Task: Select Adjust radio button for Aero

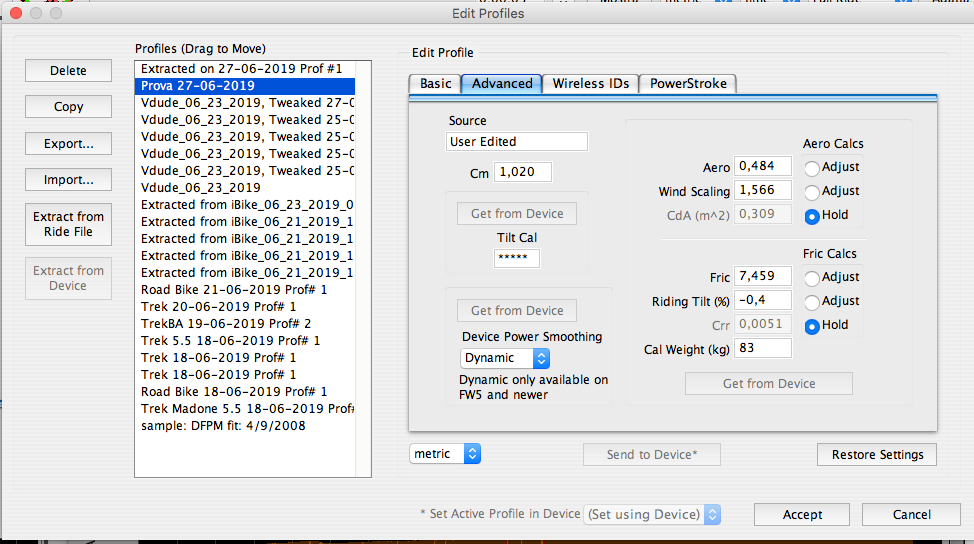Action: pos(812,167)
